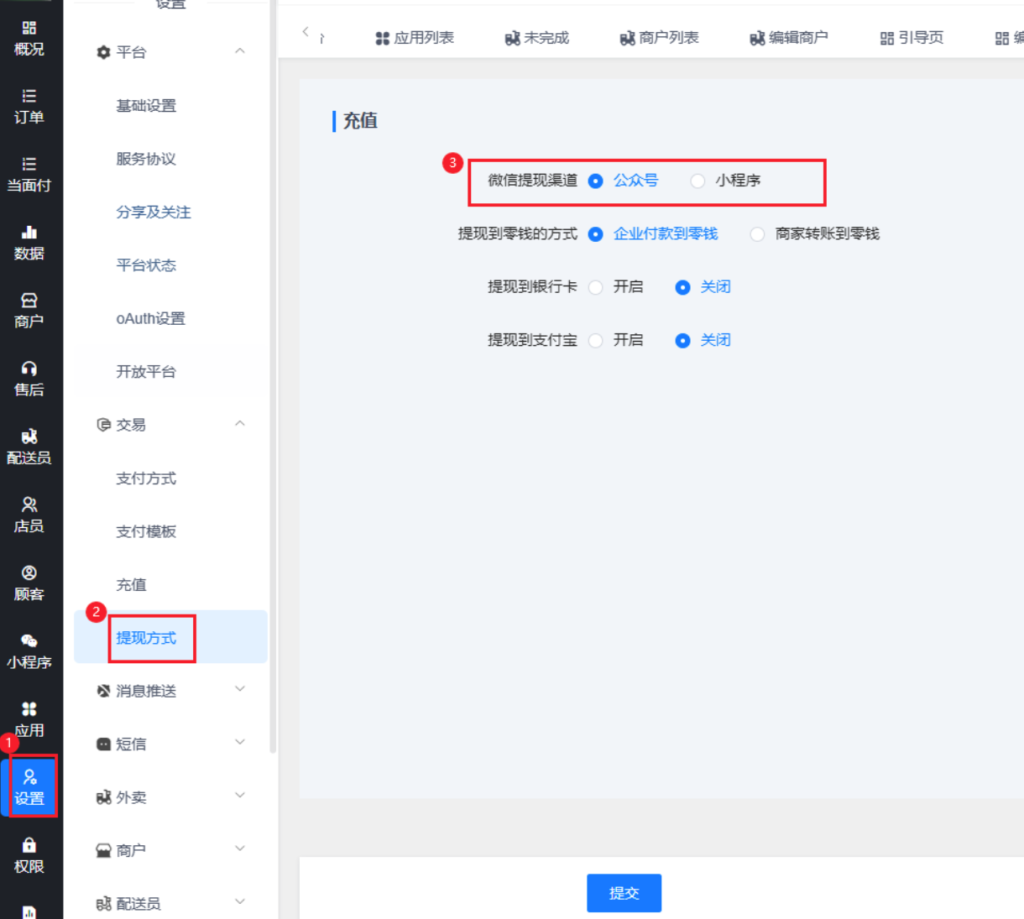Image resolution: width=1024 pixels, height=919 pixels.
Task: Open 支付方式 settings page link
Action: [x=146, y=478]
